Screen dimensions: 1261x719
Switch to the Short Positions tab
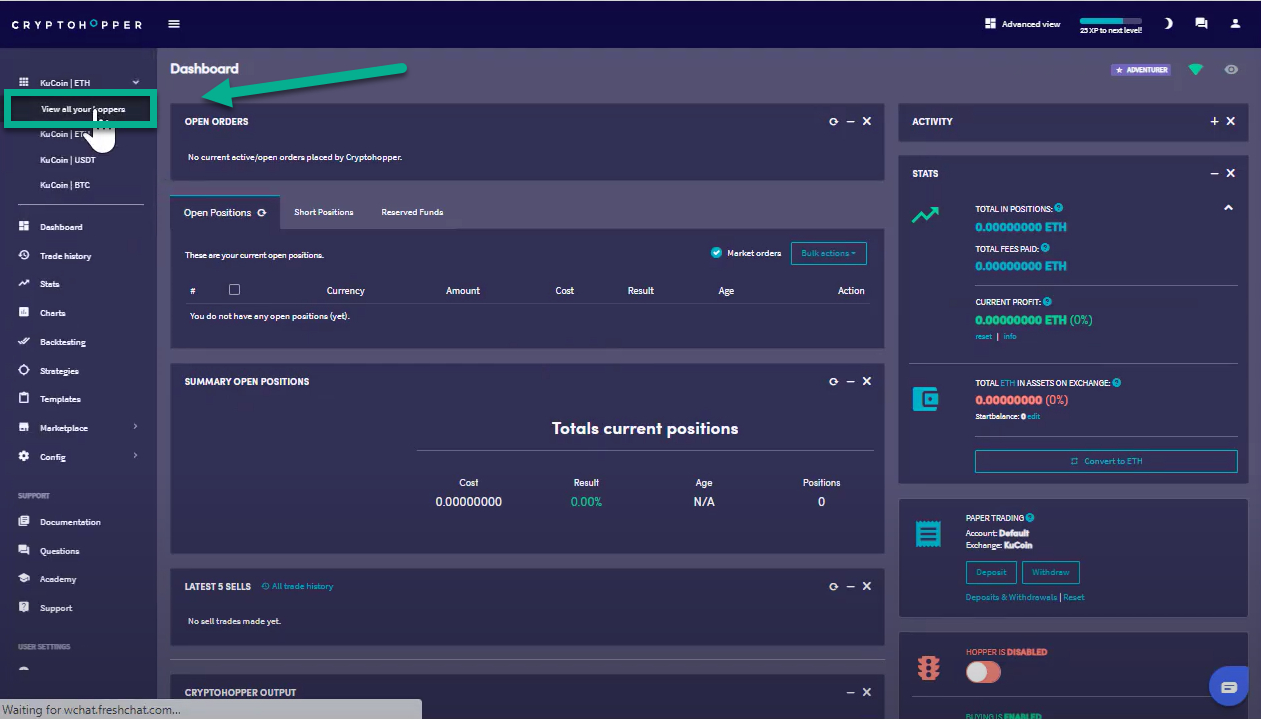pyautogui.click(x=323, y=212)
